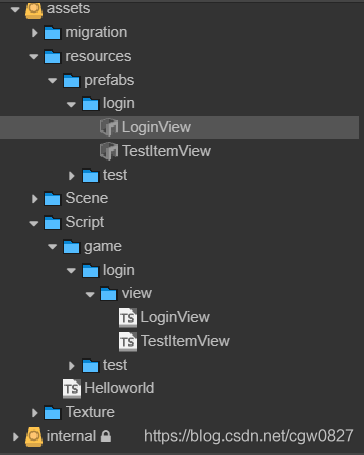Open the blog.csdn.net watermark link
The width and height of the screenshot is (364, 455).
click(249, 436)
